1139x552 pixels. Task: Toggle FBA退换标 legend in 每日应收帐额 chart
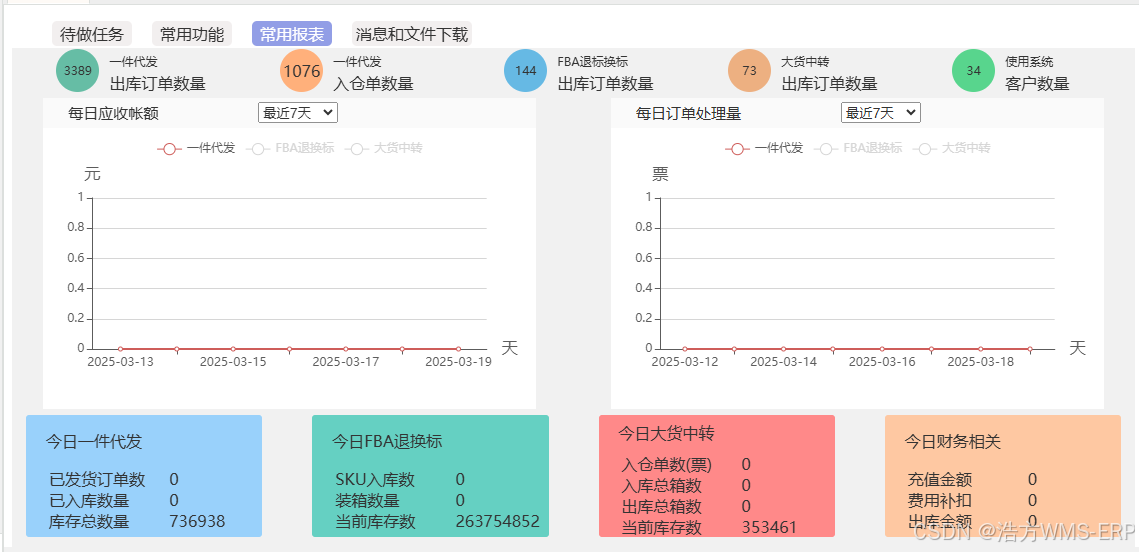291,148
